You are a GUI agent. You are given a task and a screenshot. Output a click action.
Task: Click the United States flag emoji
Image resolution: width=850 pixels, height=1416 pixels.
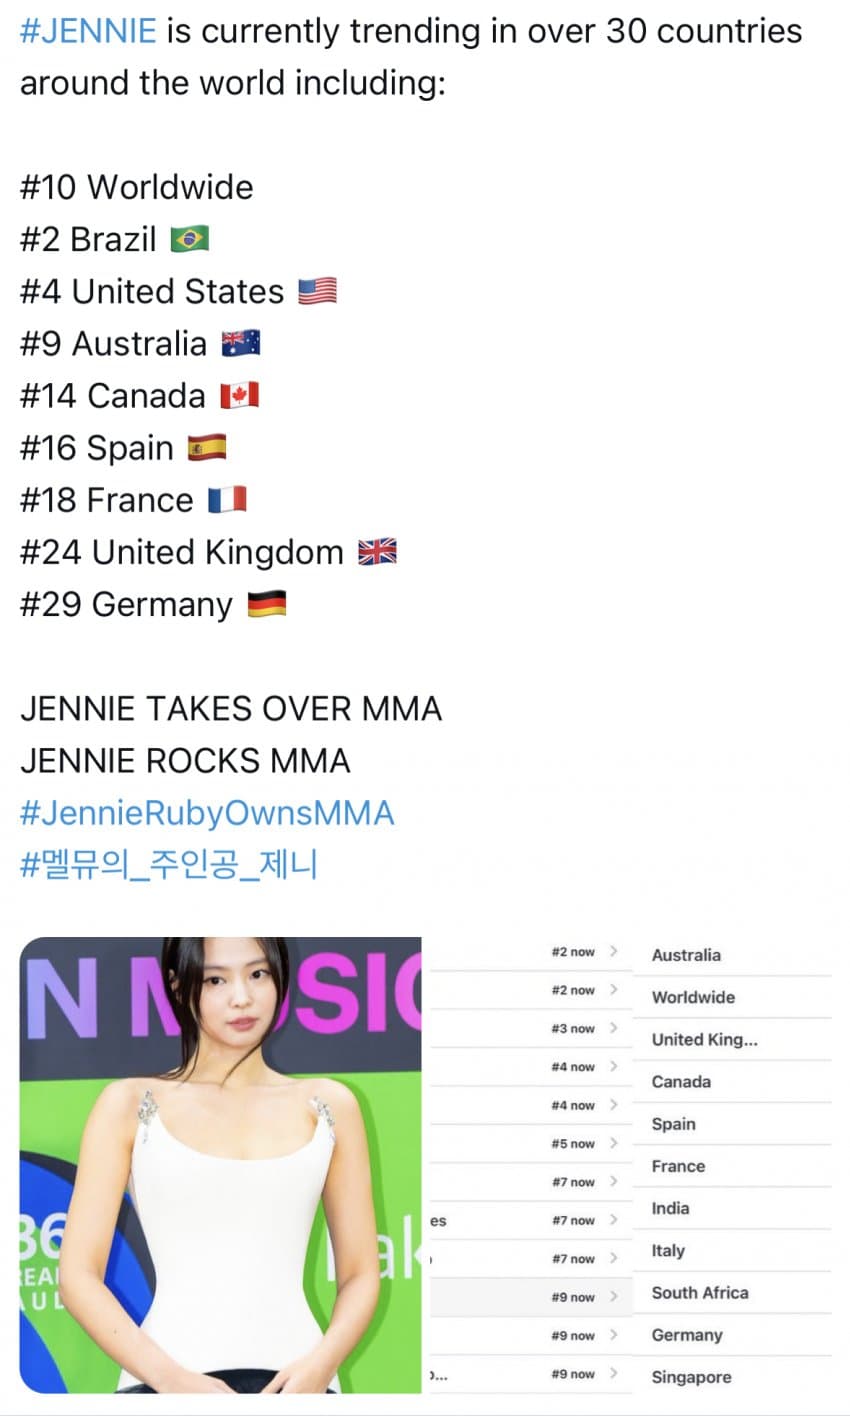pyautogui.click(x=317, y=292)
